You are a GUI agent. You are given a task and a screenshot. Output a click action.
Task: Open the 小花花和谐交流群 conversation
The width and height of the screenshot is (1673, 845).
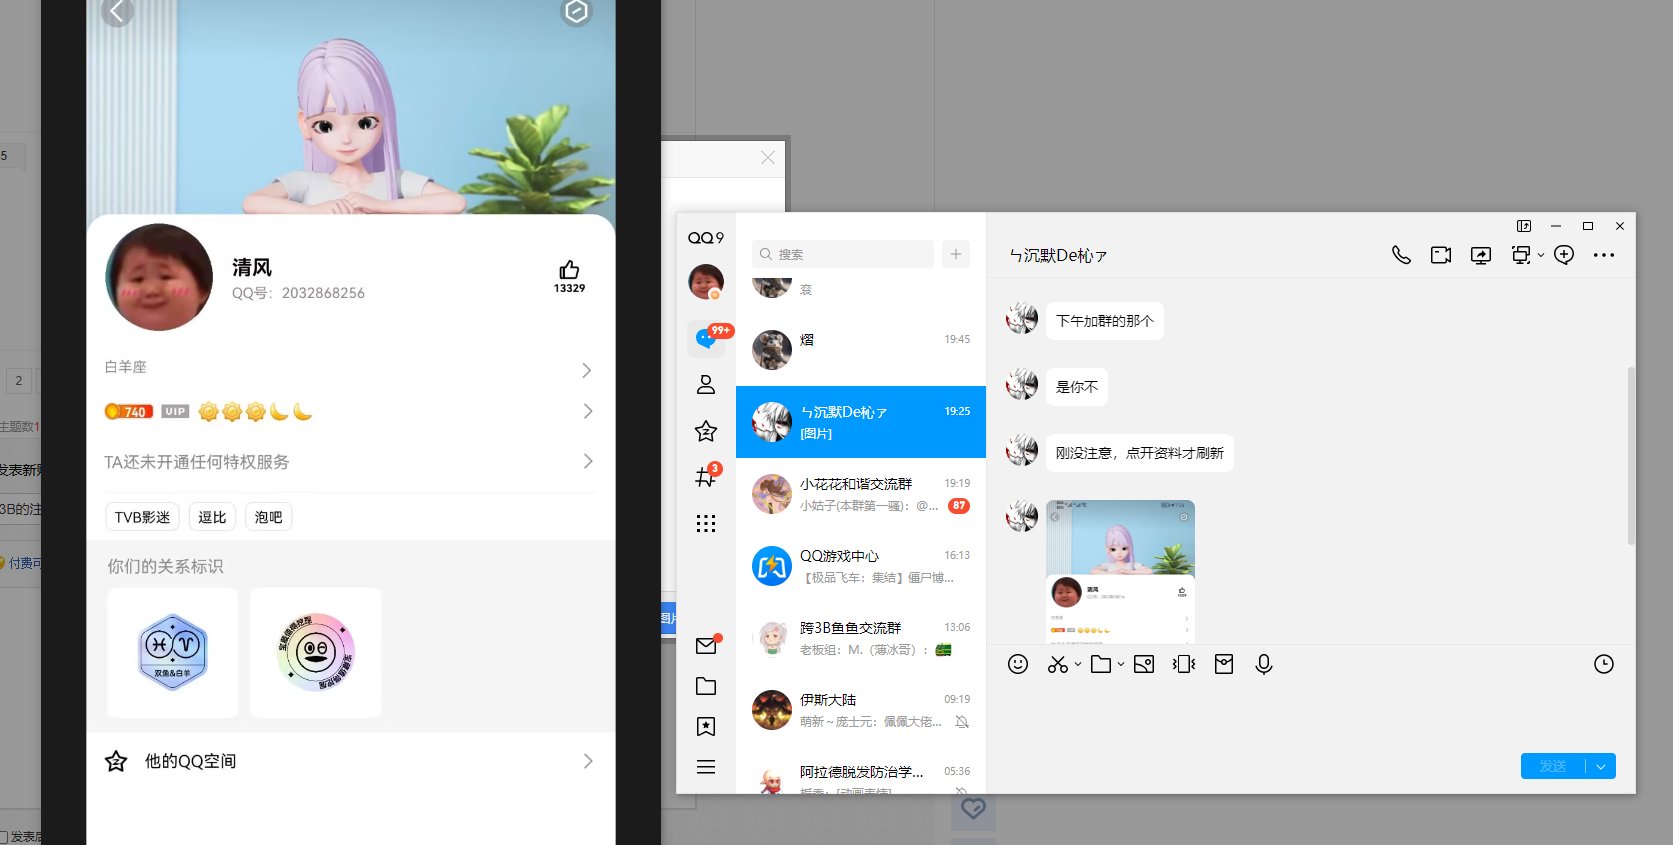pos(860,494)
